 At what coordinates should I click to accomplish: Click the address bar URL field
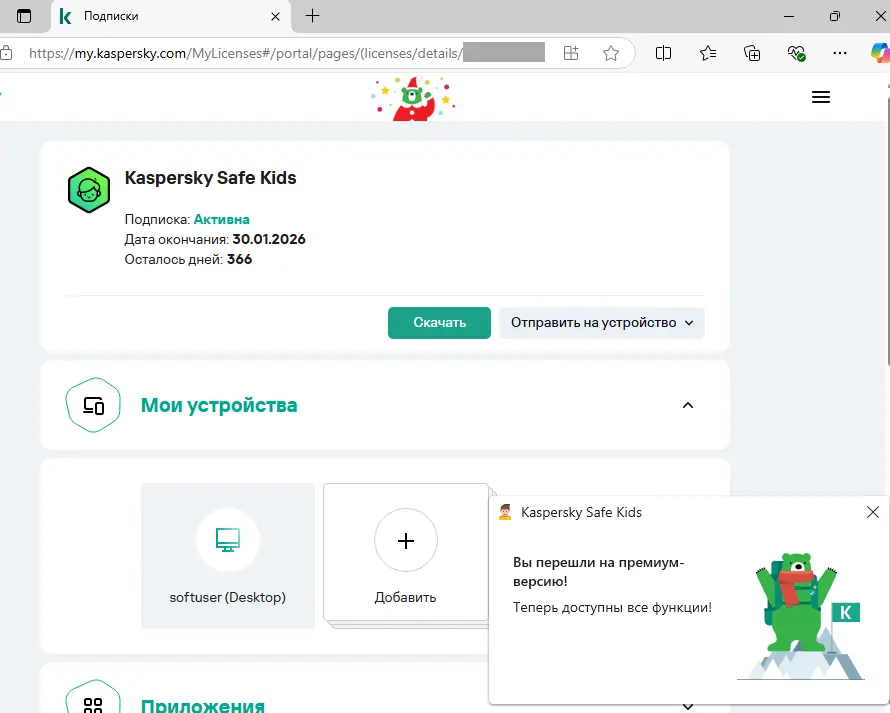tap(287, 53)
